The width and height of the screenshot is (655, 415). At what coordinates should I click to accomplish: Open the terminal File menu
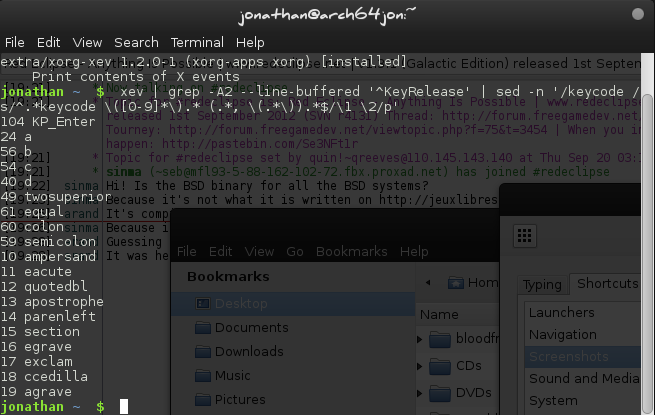(x=15, y=43)
